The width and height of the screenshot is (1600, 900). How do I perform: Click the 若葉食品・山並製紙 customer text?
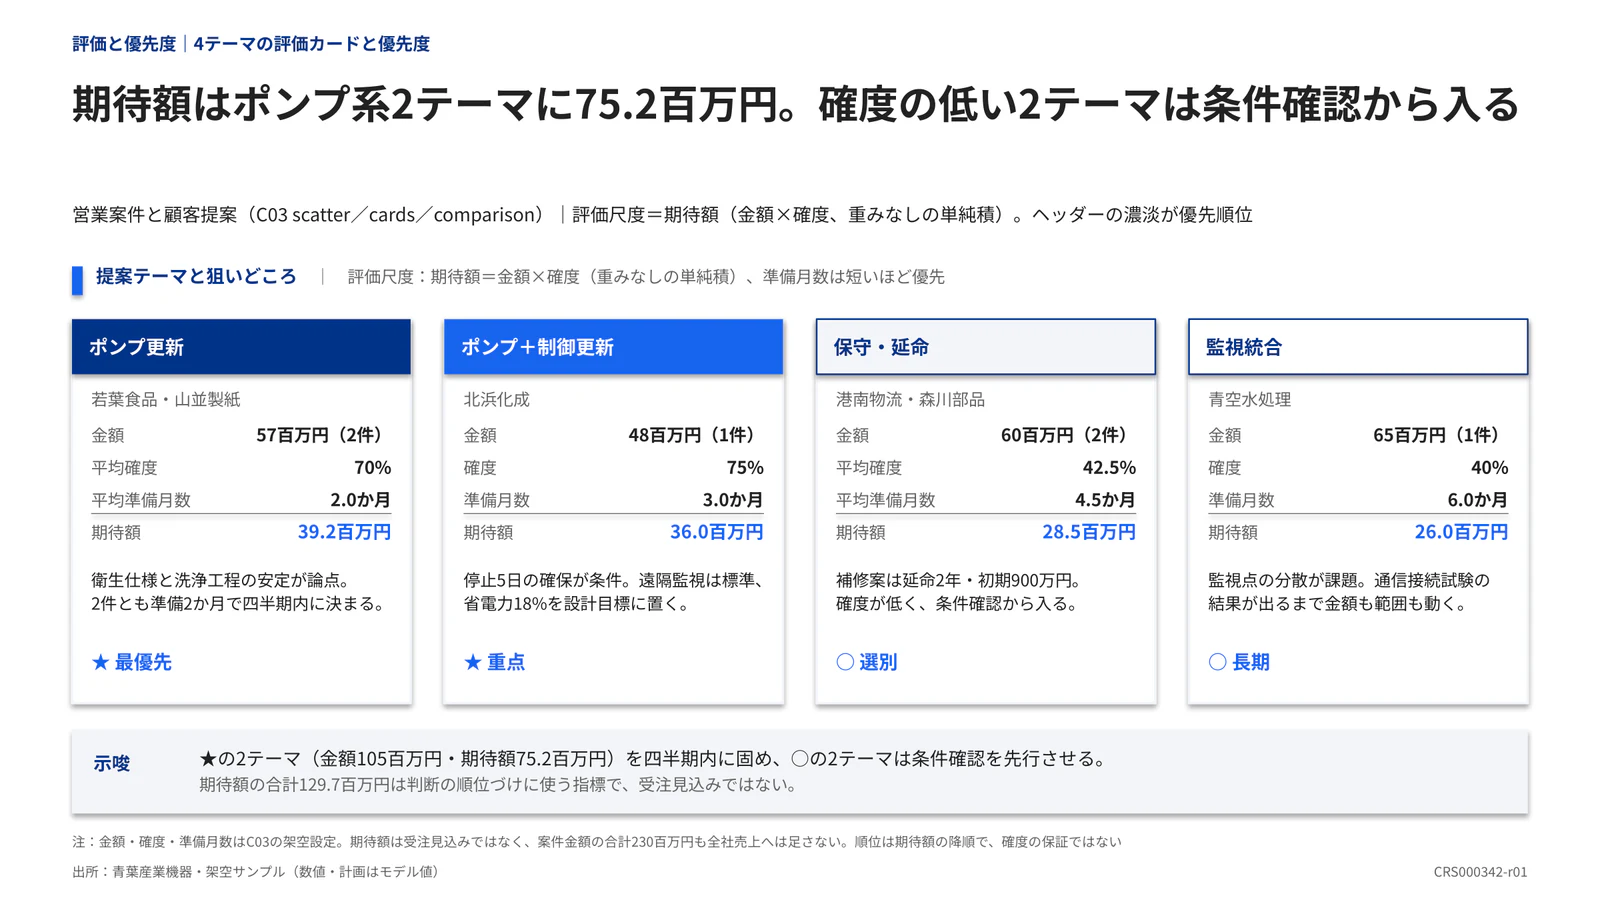tap(166, 399)
